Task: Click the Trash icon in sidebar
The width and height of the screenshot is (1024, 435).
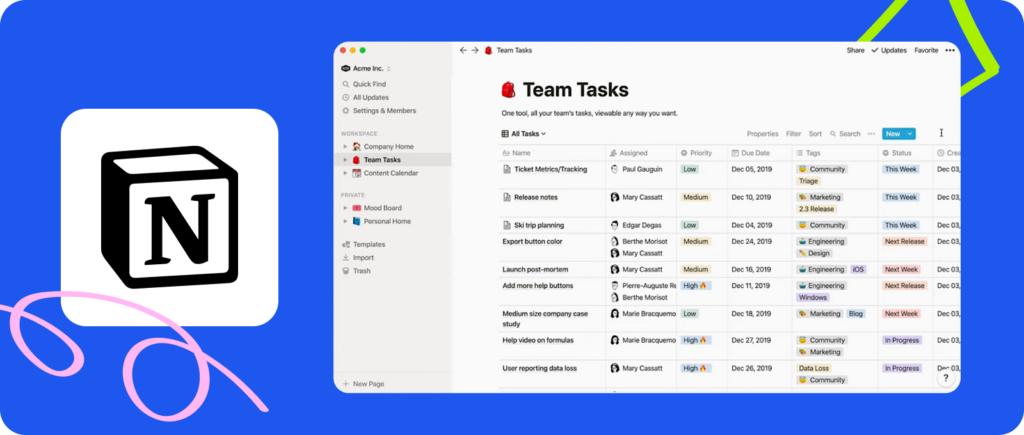Action: click(x=346, y=270)
